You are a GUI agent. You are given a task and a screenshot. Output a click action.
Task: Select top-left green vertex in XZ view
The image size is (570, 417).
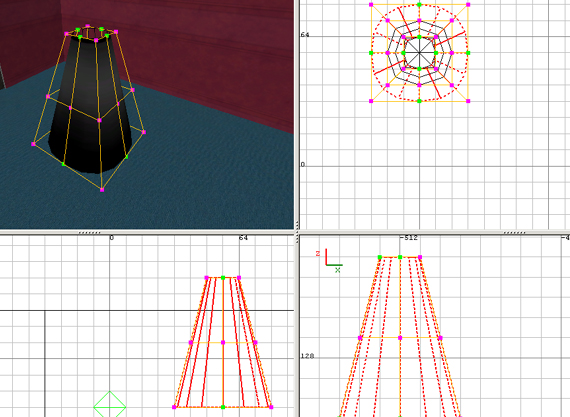point(380,257)
